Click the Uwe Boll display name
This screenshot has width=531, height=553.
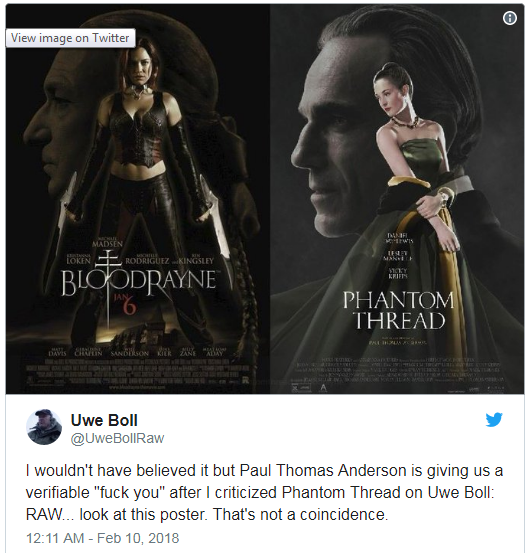(x=104, y=420)
